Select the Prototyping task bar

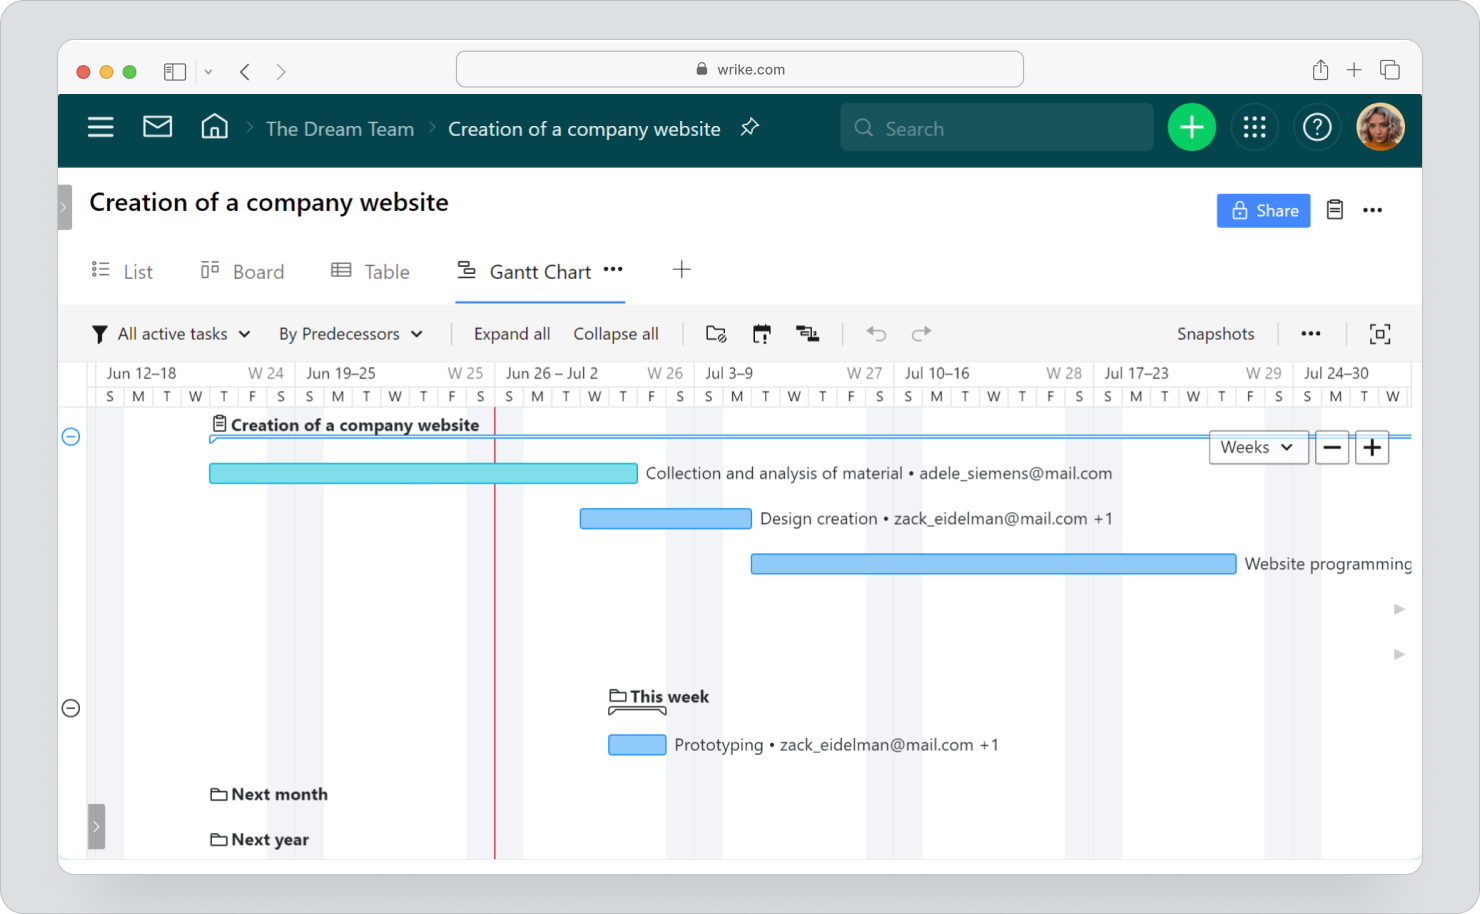coord(637,745)
